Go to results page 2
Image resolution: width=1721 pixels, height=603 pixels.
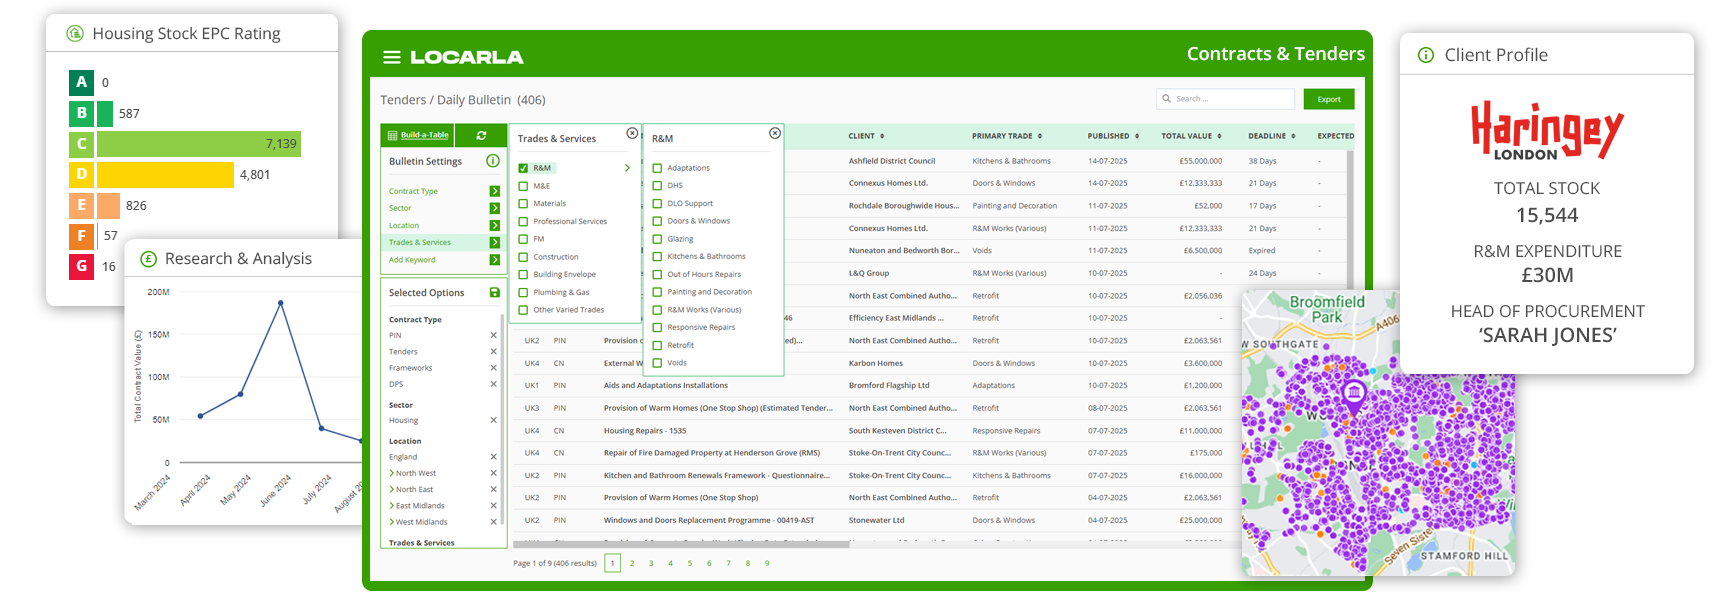click(x=632, y=563)
